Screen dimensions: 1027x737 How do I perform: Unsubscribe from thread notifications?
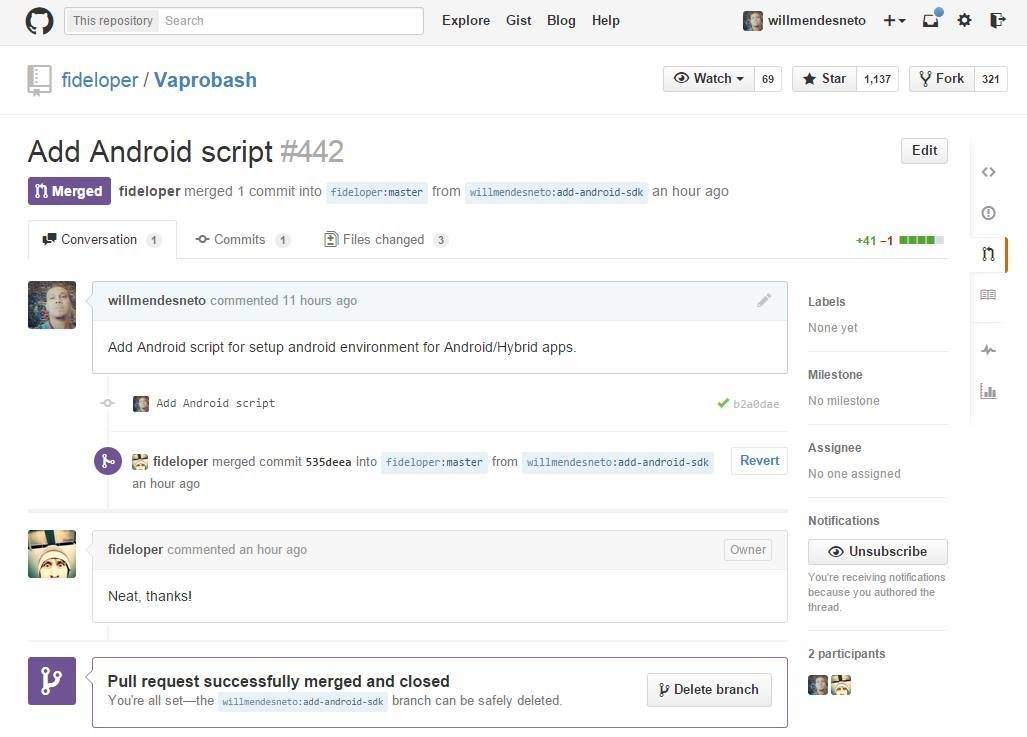tap(878, 552)
